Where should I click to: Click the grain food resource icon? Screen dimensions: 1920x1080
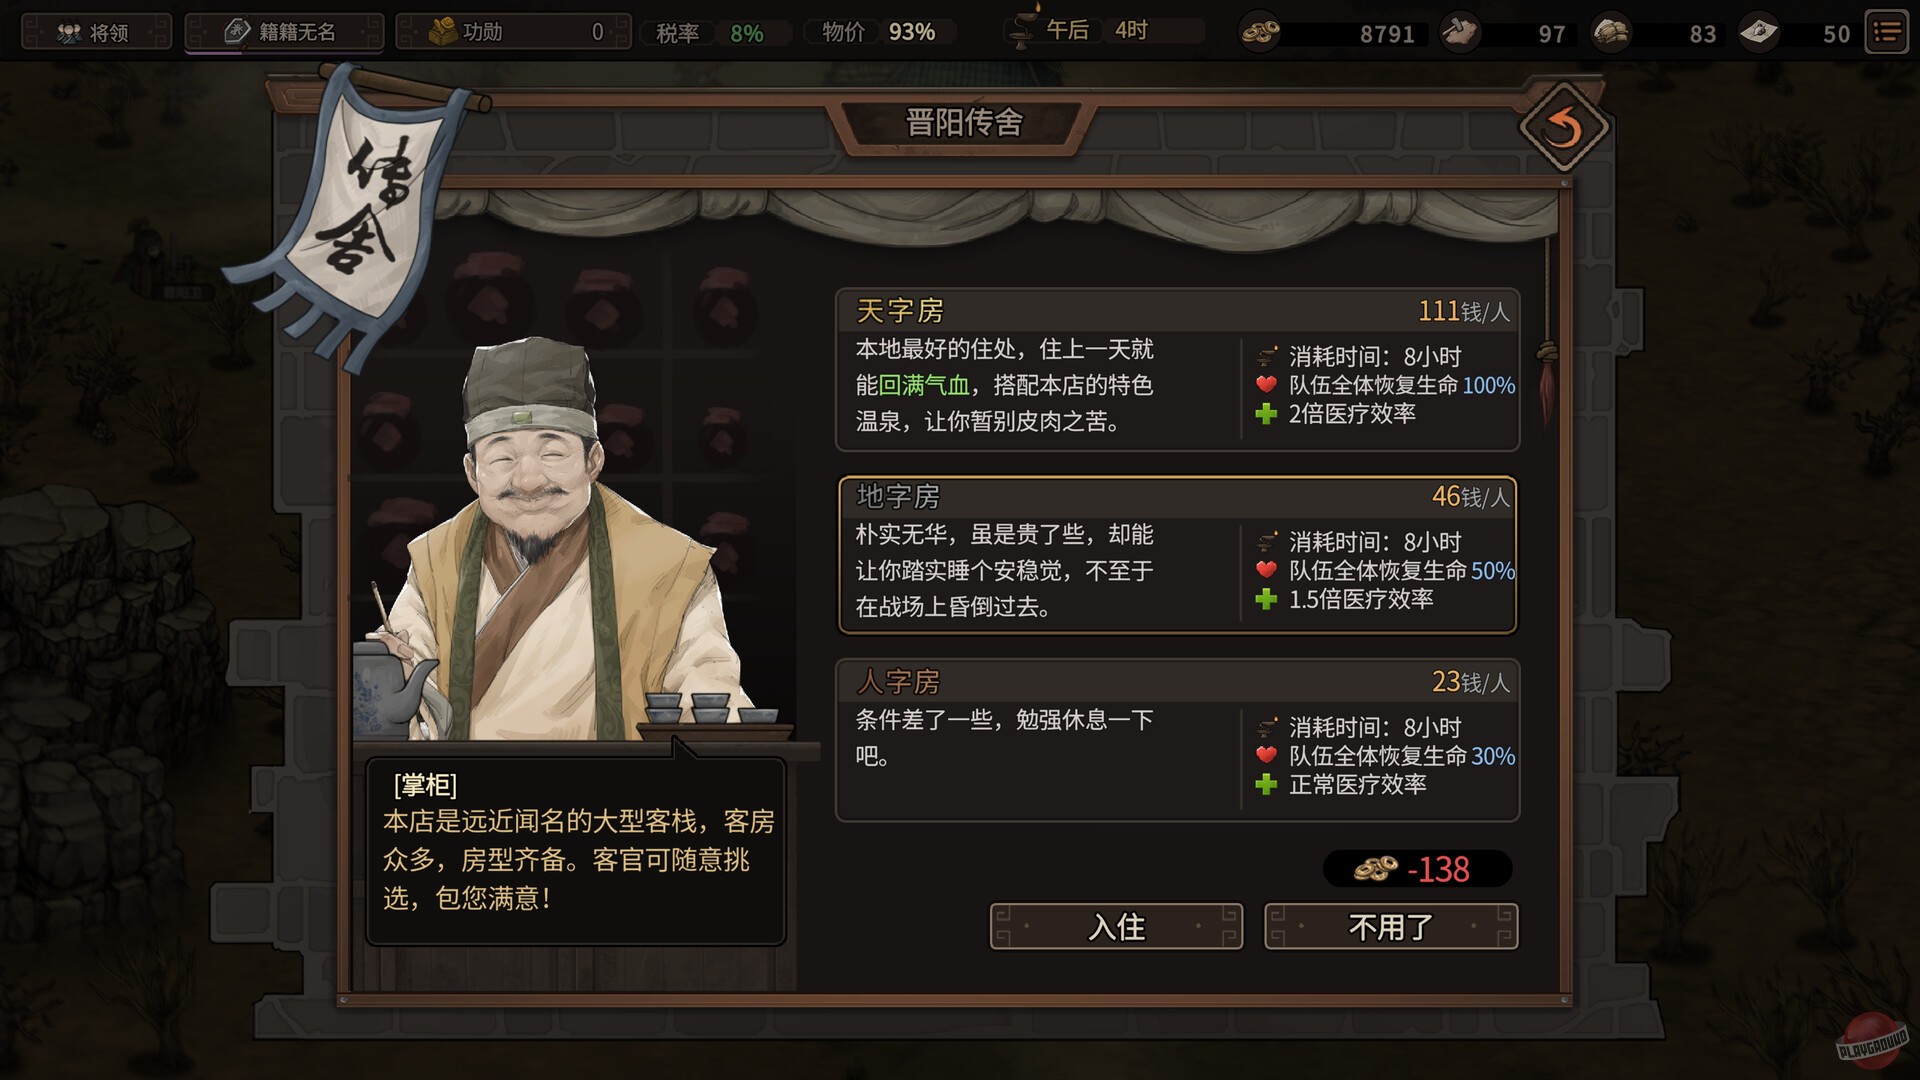click(1610, 33)
